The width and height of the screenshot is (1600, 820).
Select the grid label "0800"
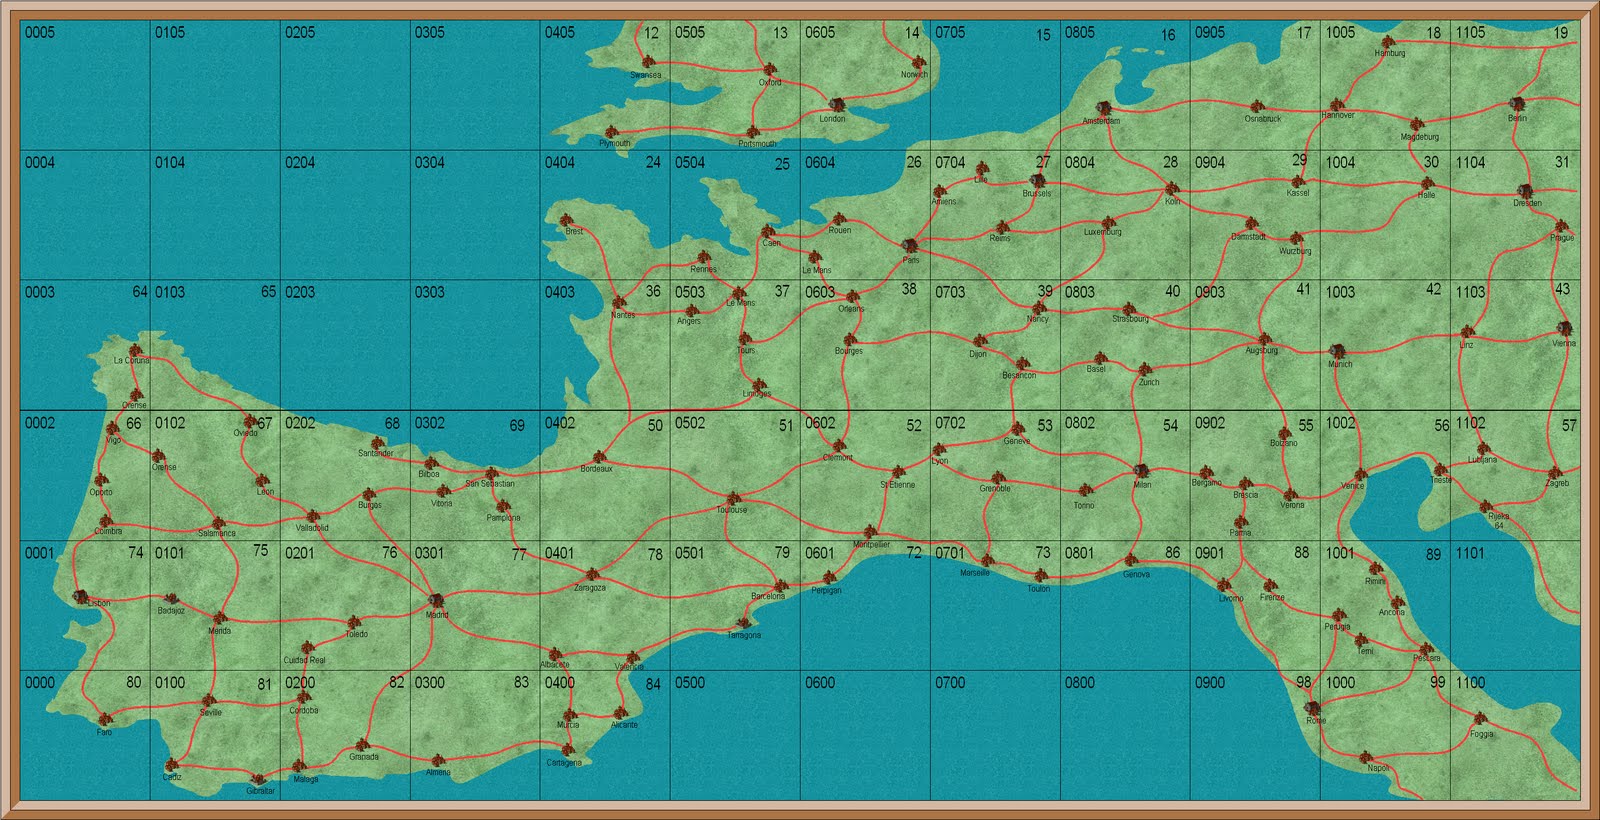click(1080, 683)
